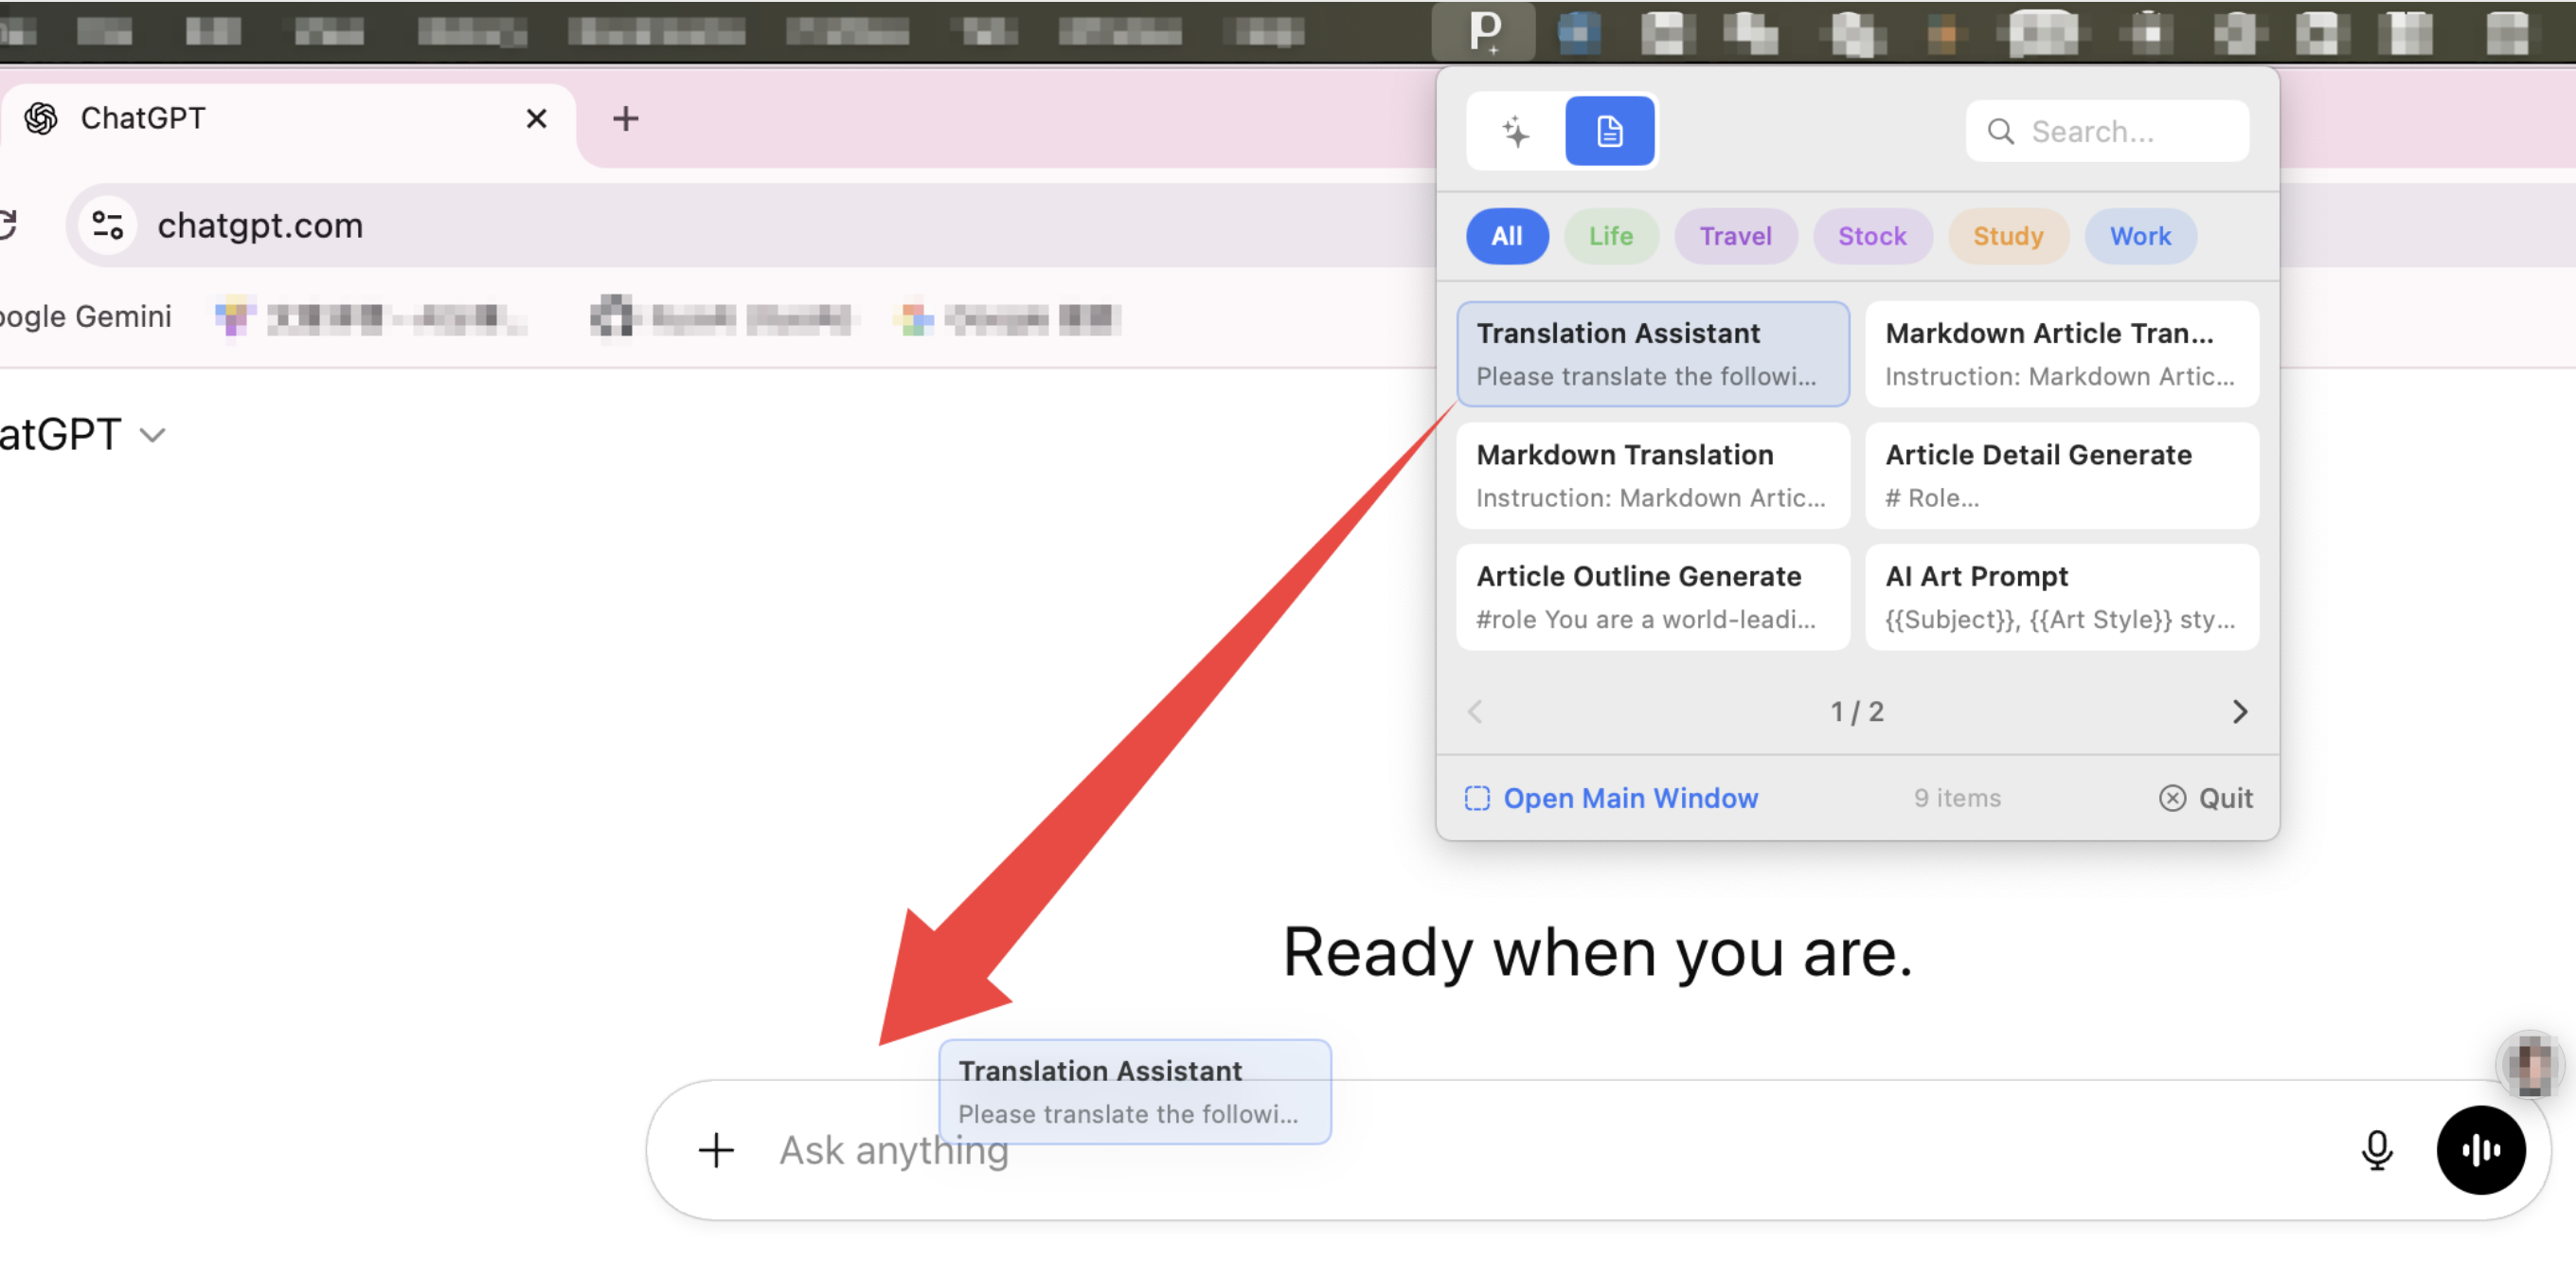Open a new browser tab
Screen dimensions: 2576x1279
coord(625,119)
